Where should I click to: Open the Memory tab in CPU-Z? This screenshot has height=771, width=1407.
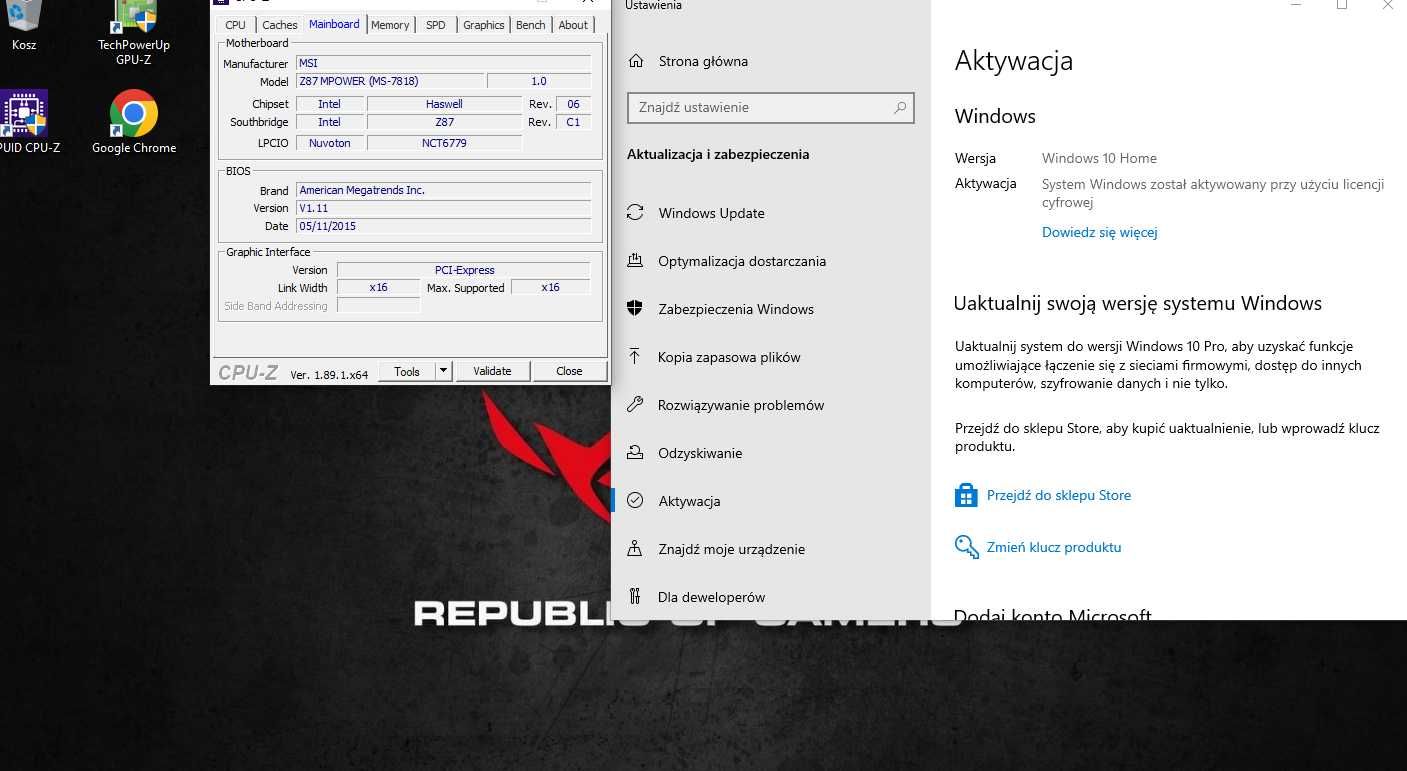coord(390,25)
